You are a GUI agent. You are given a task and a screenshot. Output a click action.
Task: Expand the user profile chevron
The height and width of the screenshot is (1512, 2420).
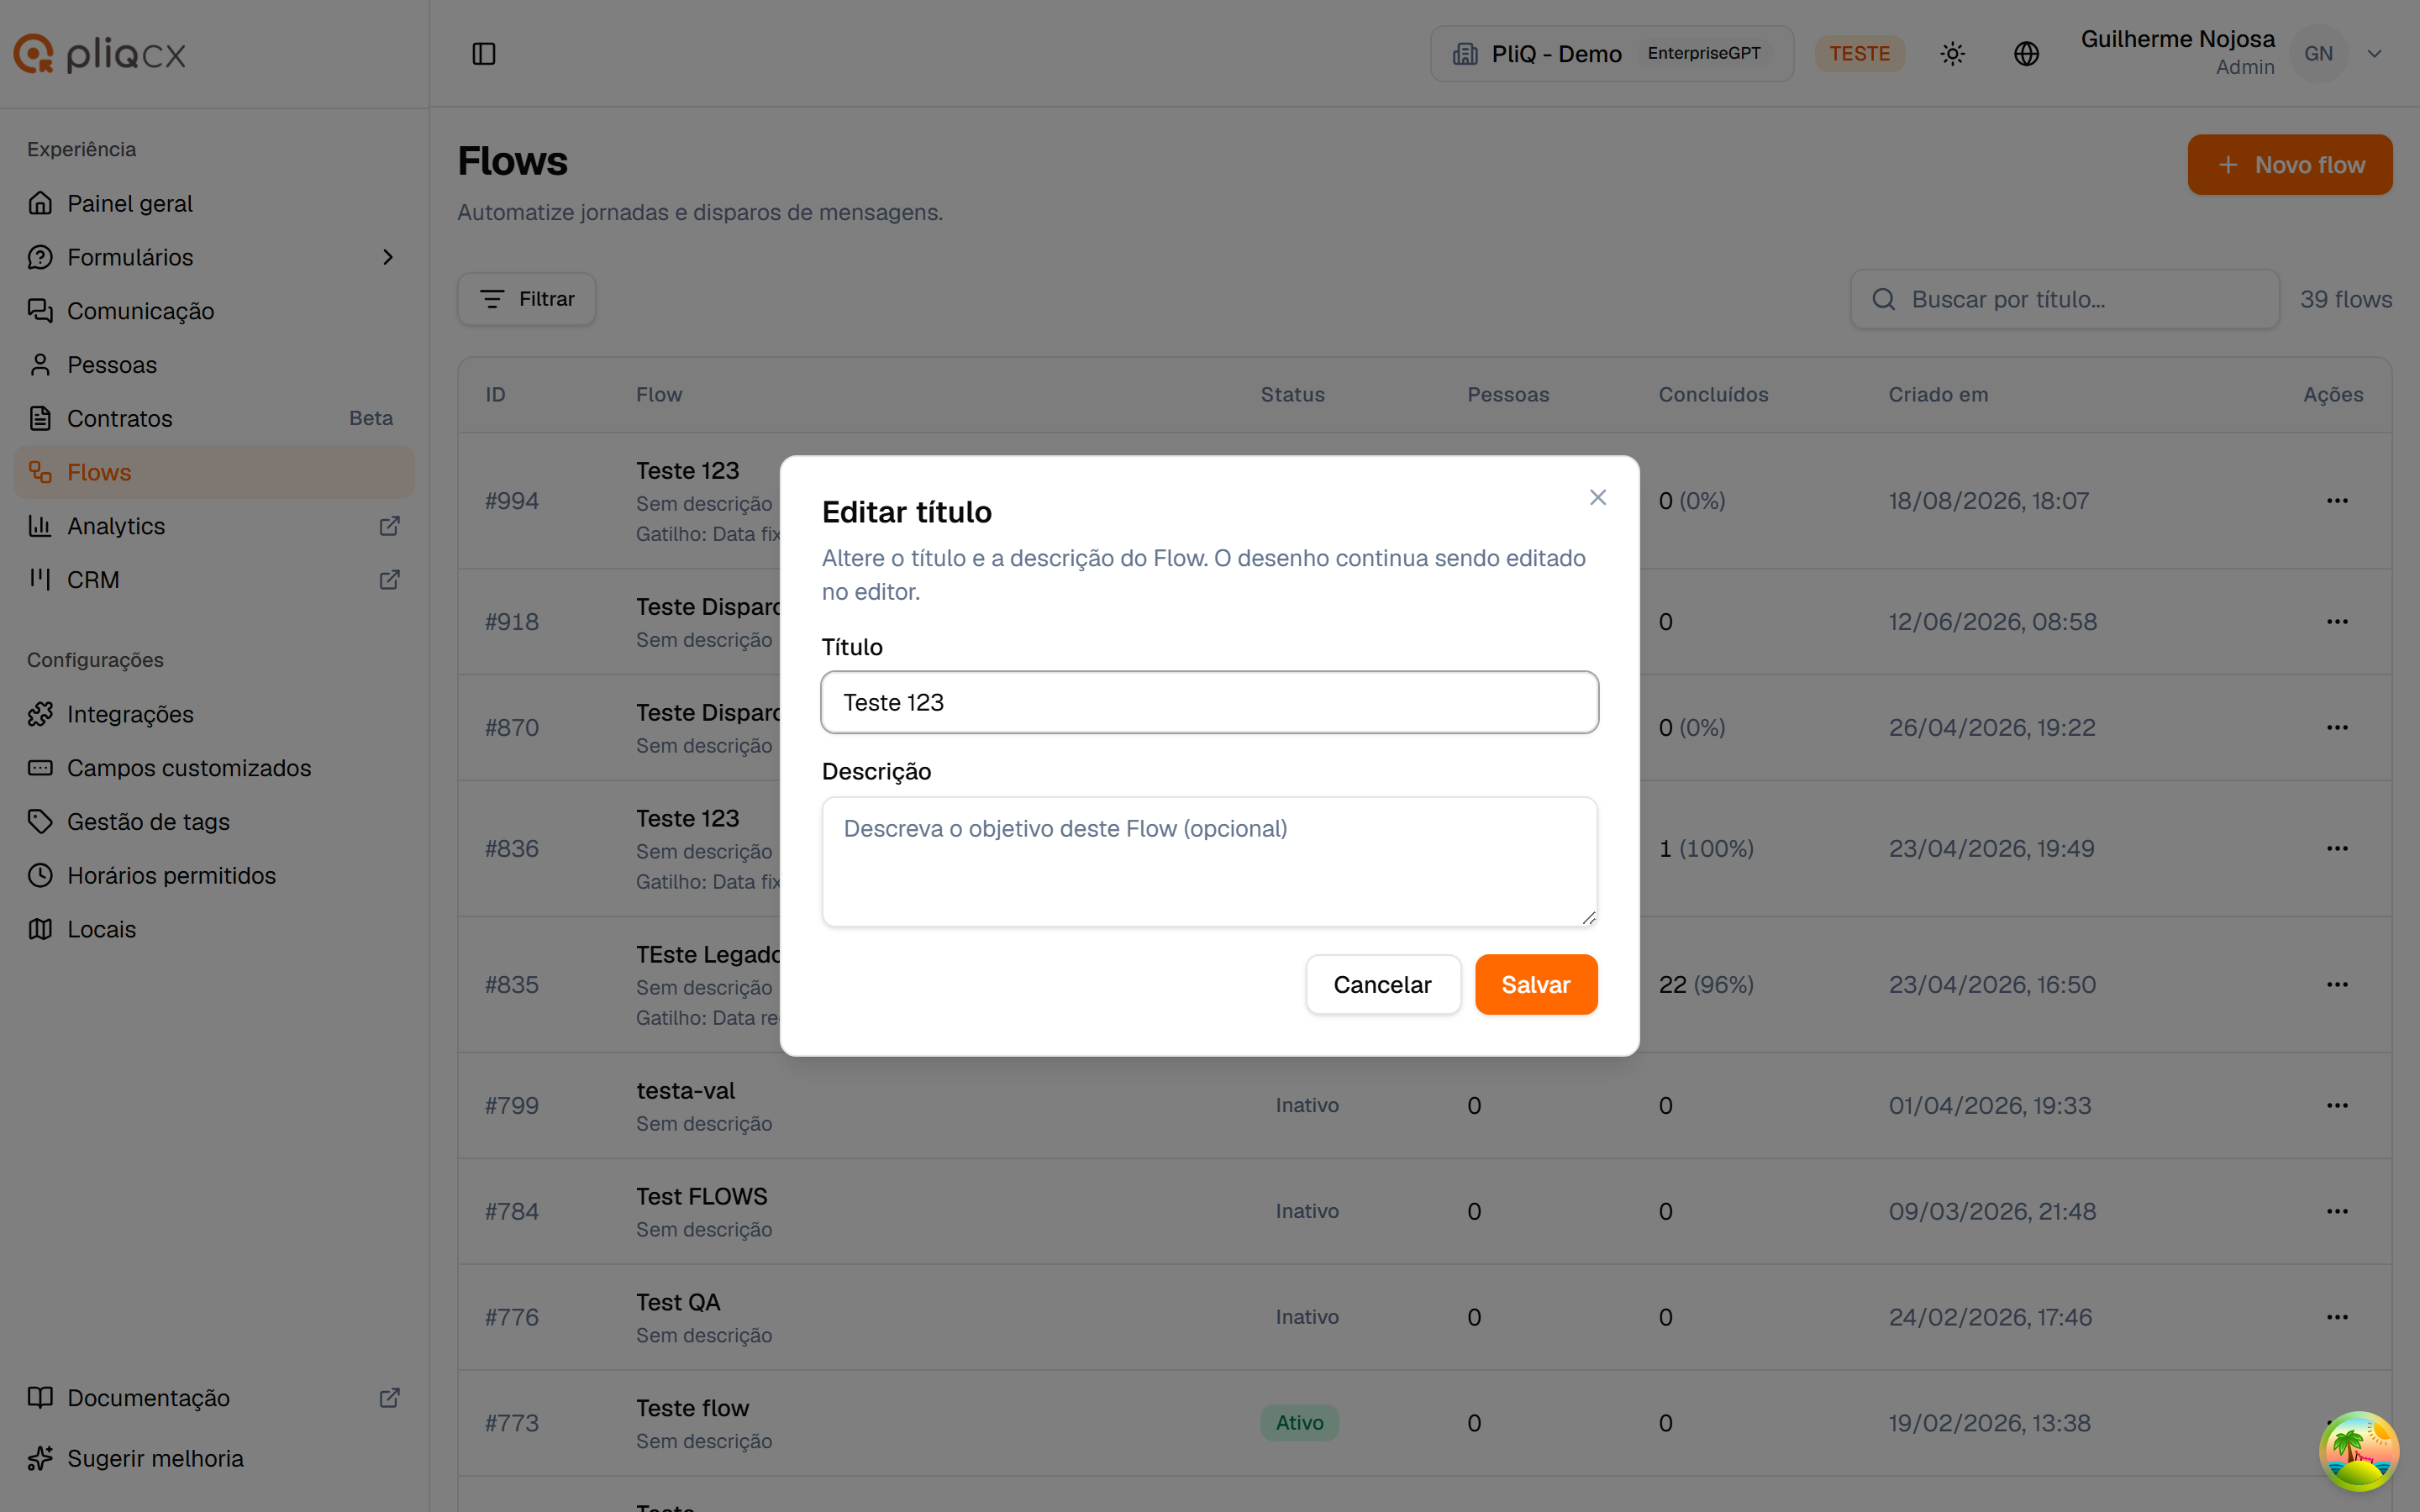click(x=2374, y=54)
